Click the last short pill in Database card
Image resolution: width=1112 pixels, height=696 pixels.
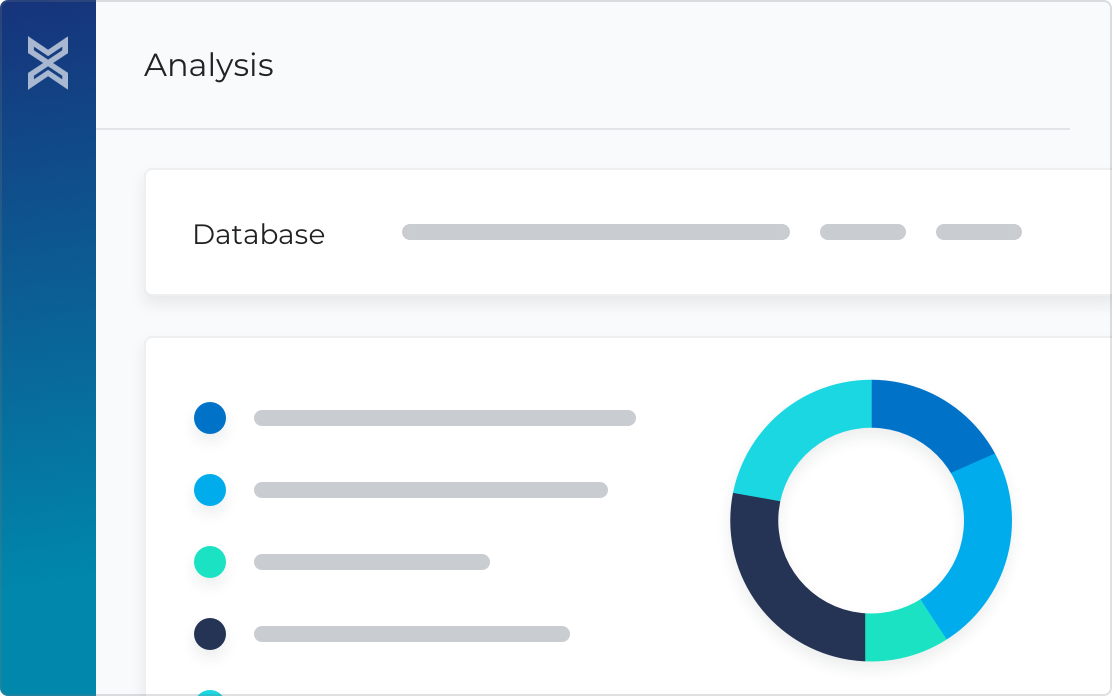tap(979, 232)
